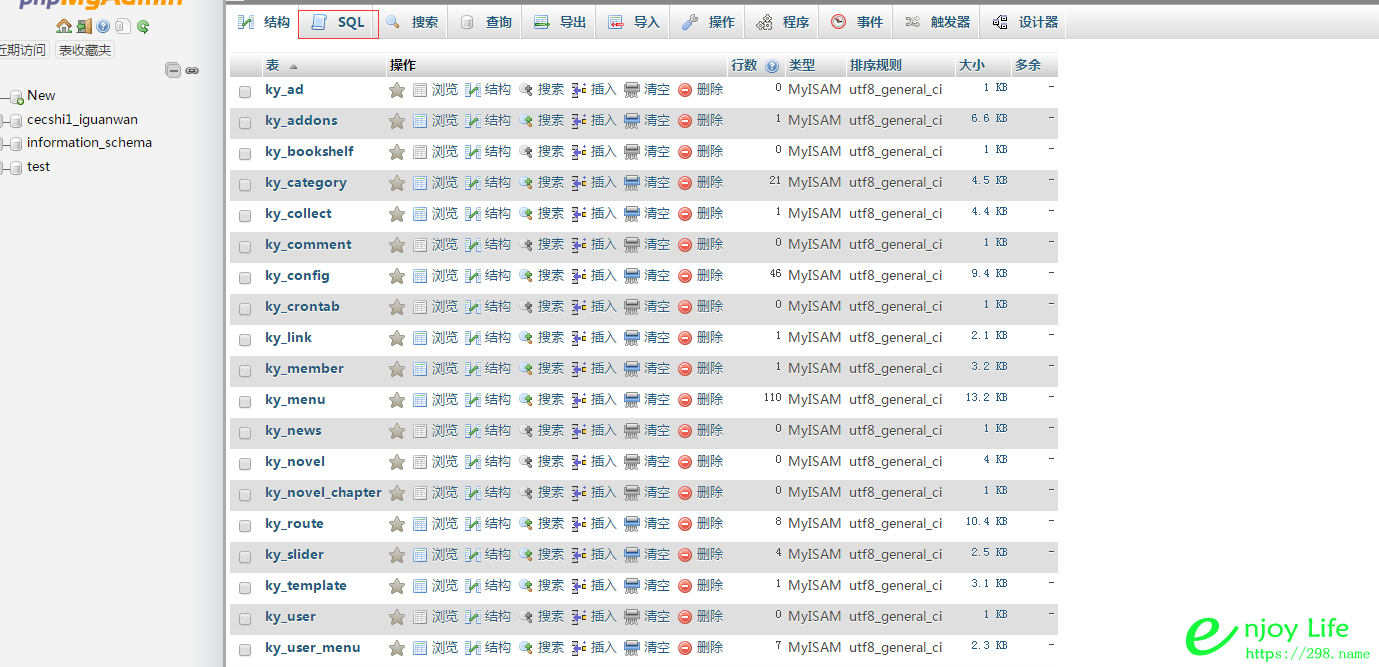
Task: Switch to the SQL tab
Action: click(x=338, y=22)
